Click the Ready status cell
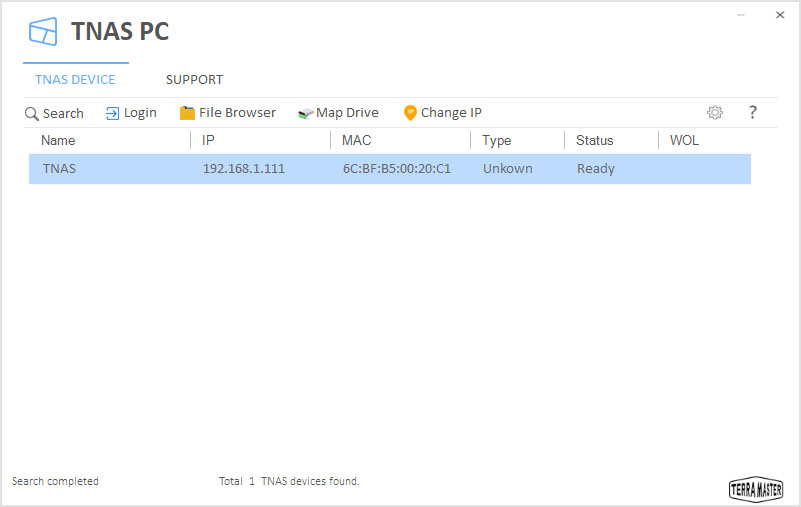801x507 pixels. tap(596, 169)
